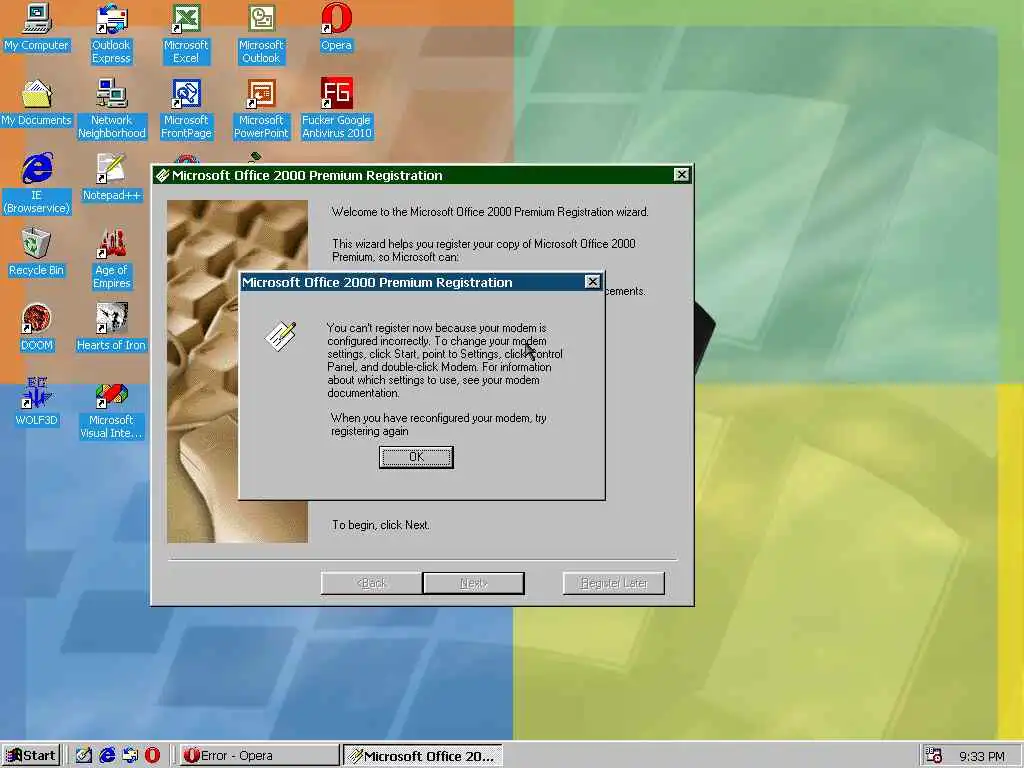Viewport: 1024px width, 768px height.
Task: Switch to Microsoft Office 2000 taskbar button
Action: pyautogui.click(x=423, y=756)
